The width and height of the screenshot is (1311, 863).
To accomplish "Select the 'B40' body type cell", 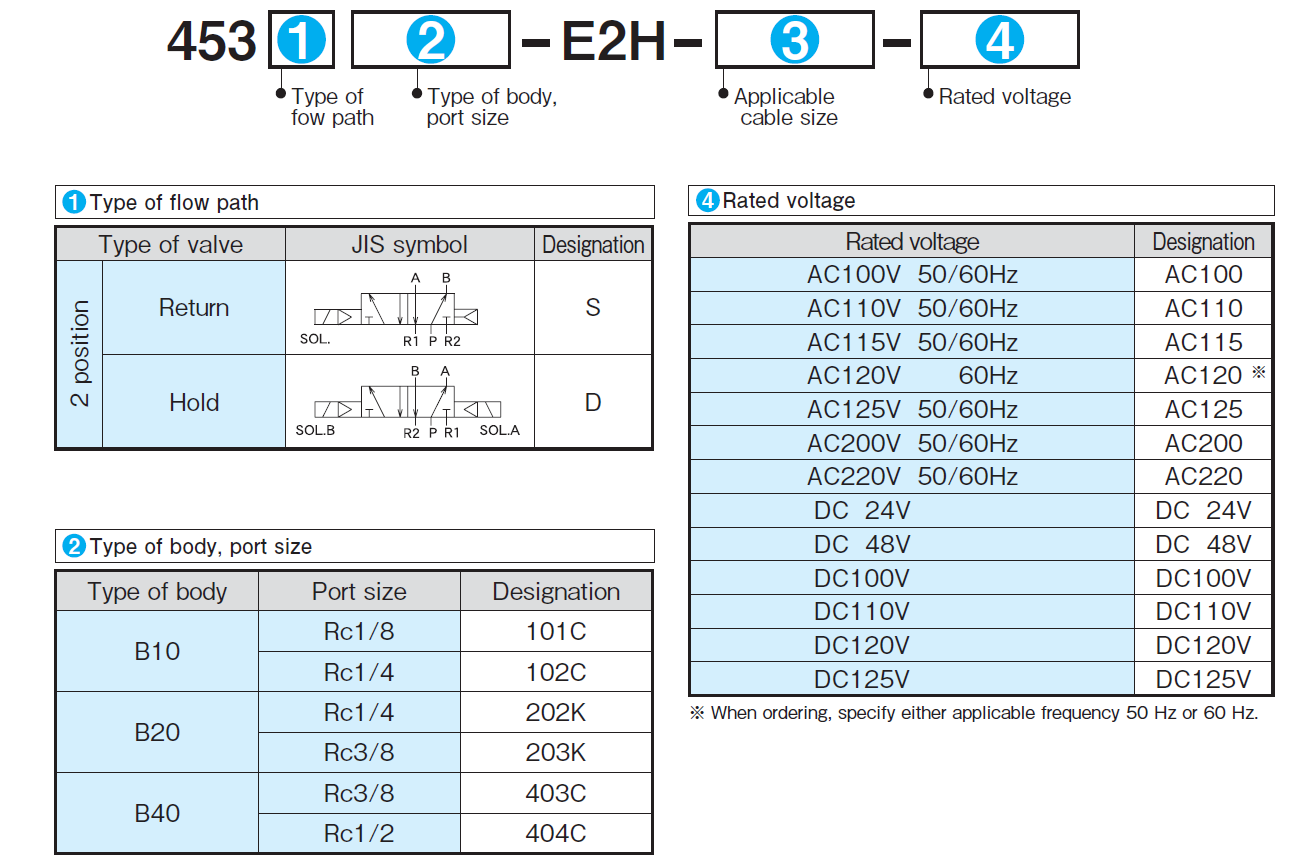I will click(157, 813).
